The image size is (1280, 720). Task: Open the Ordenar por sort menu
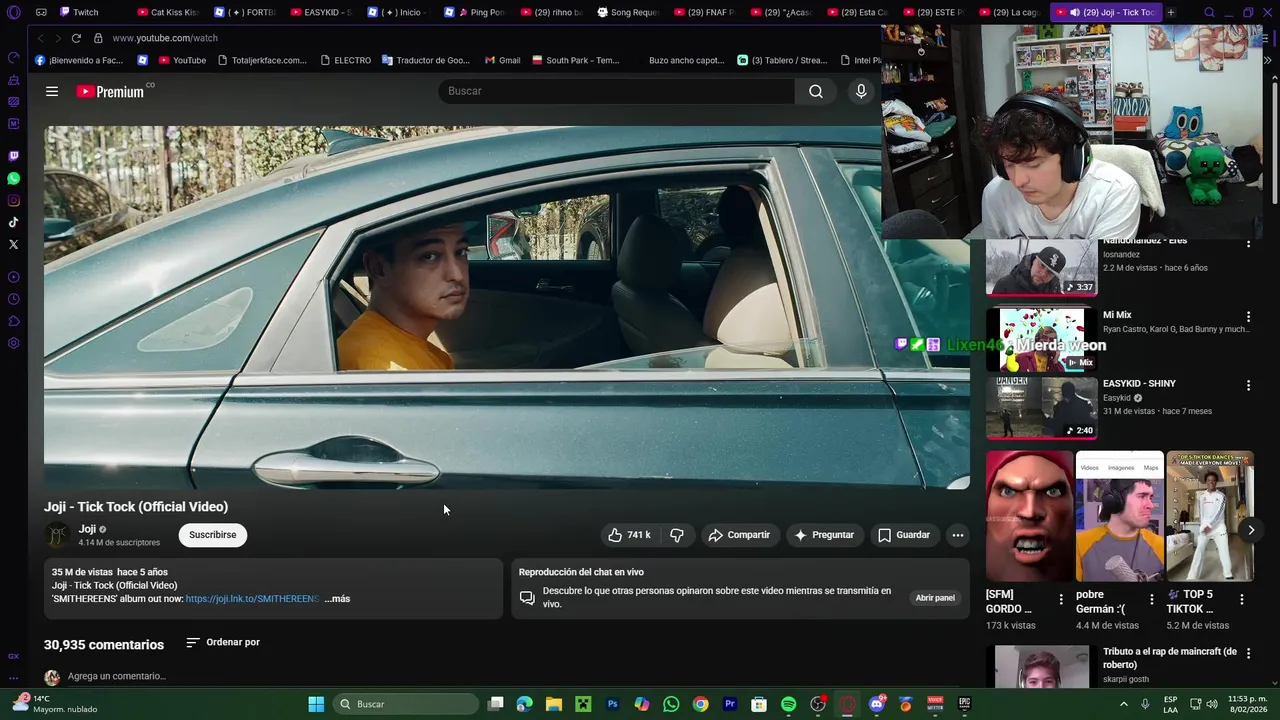coord(223,642)
